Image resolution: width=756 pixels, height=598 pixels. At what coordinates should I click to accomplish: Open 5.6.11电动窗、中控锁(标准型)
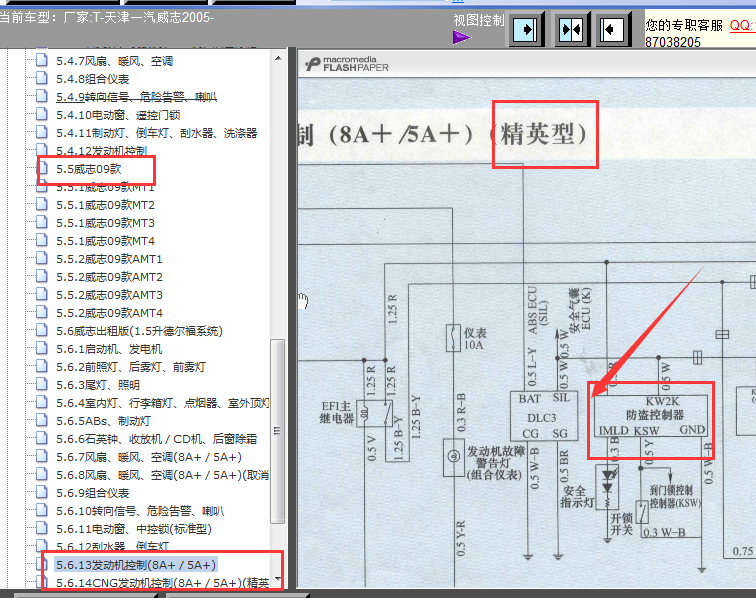point(134,530)
